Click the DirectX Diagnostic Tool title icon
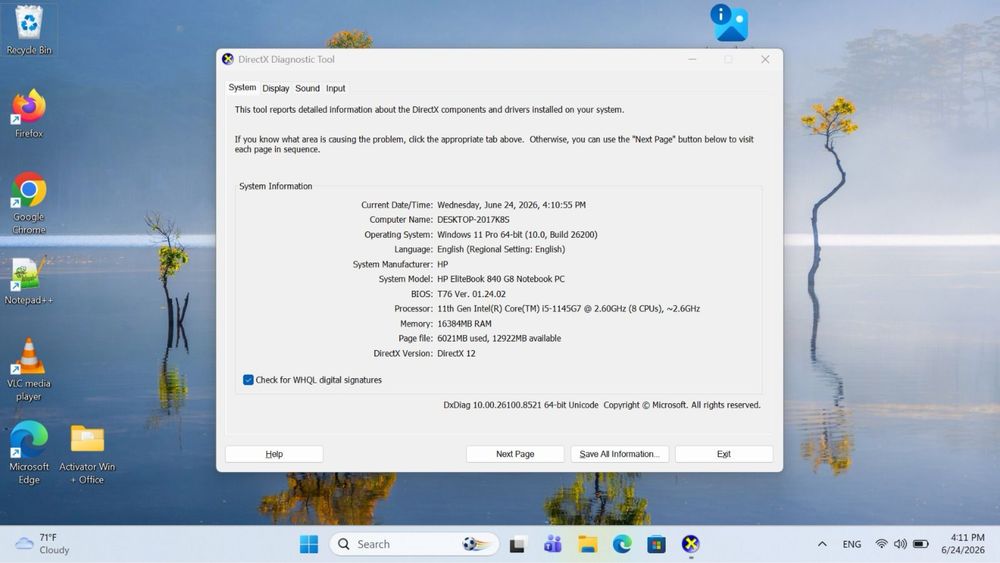Screen dimensions: 1000x563 pos(228,59)
